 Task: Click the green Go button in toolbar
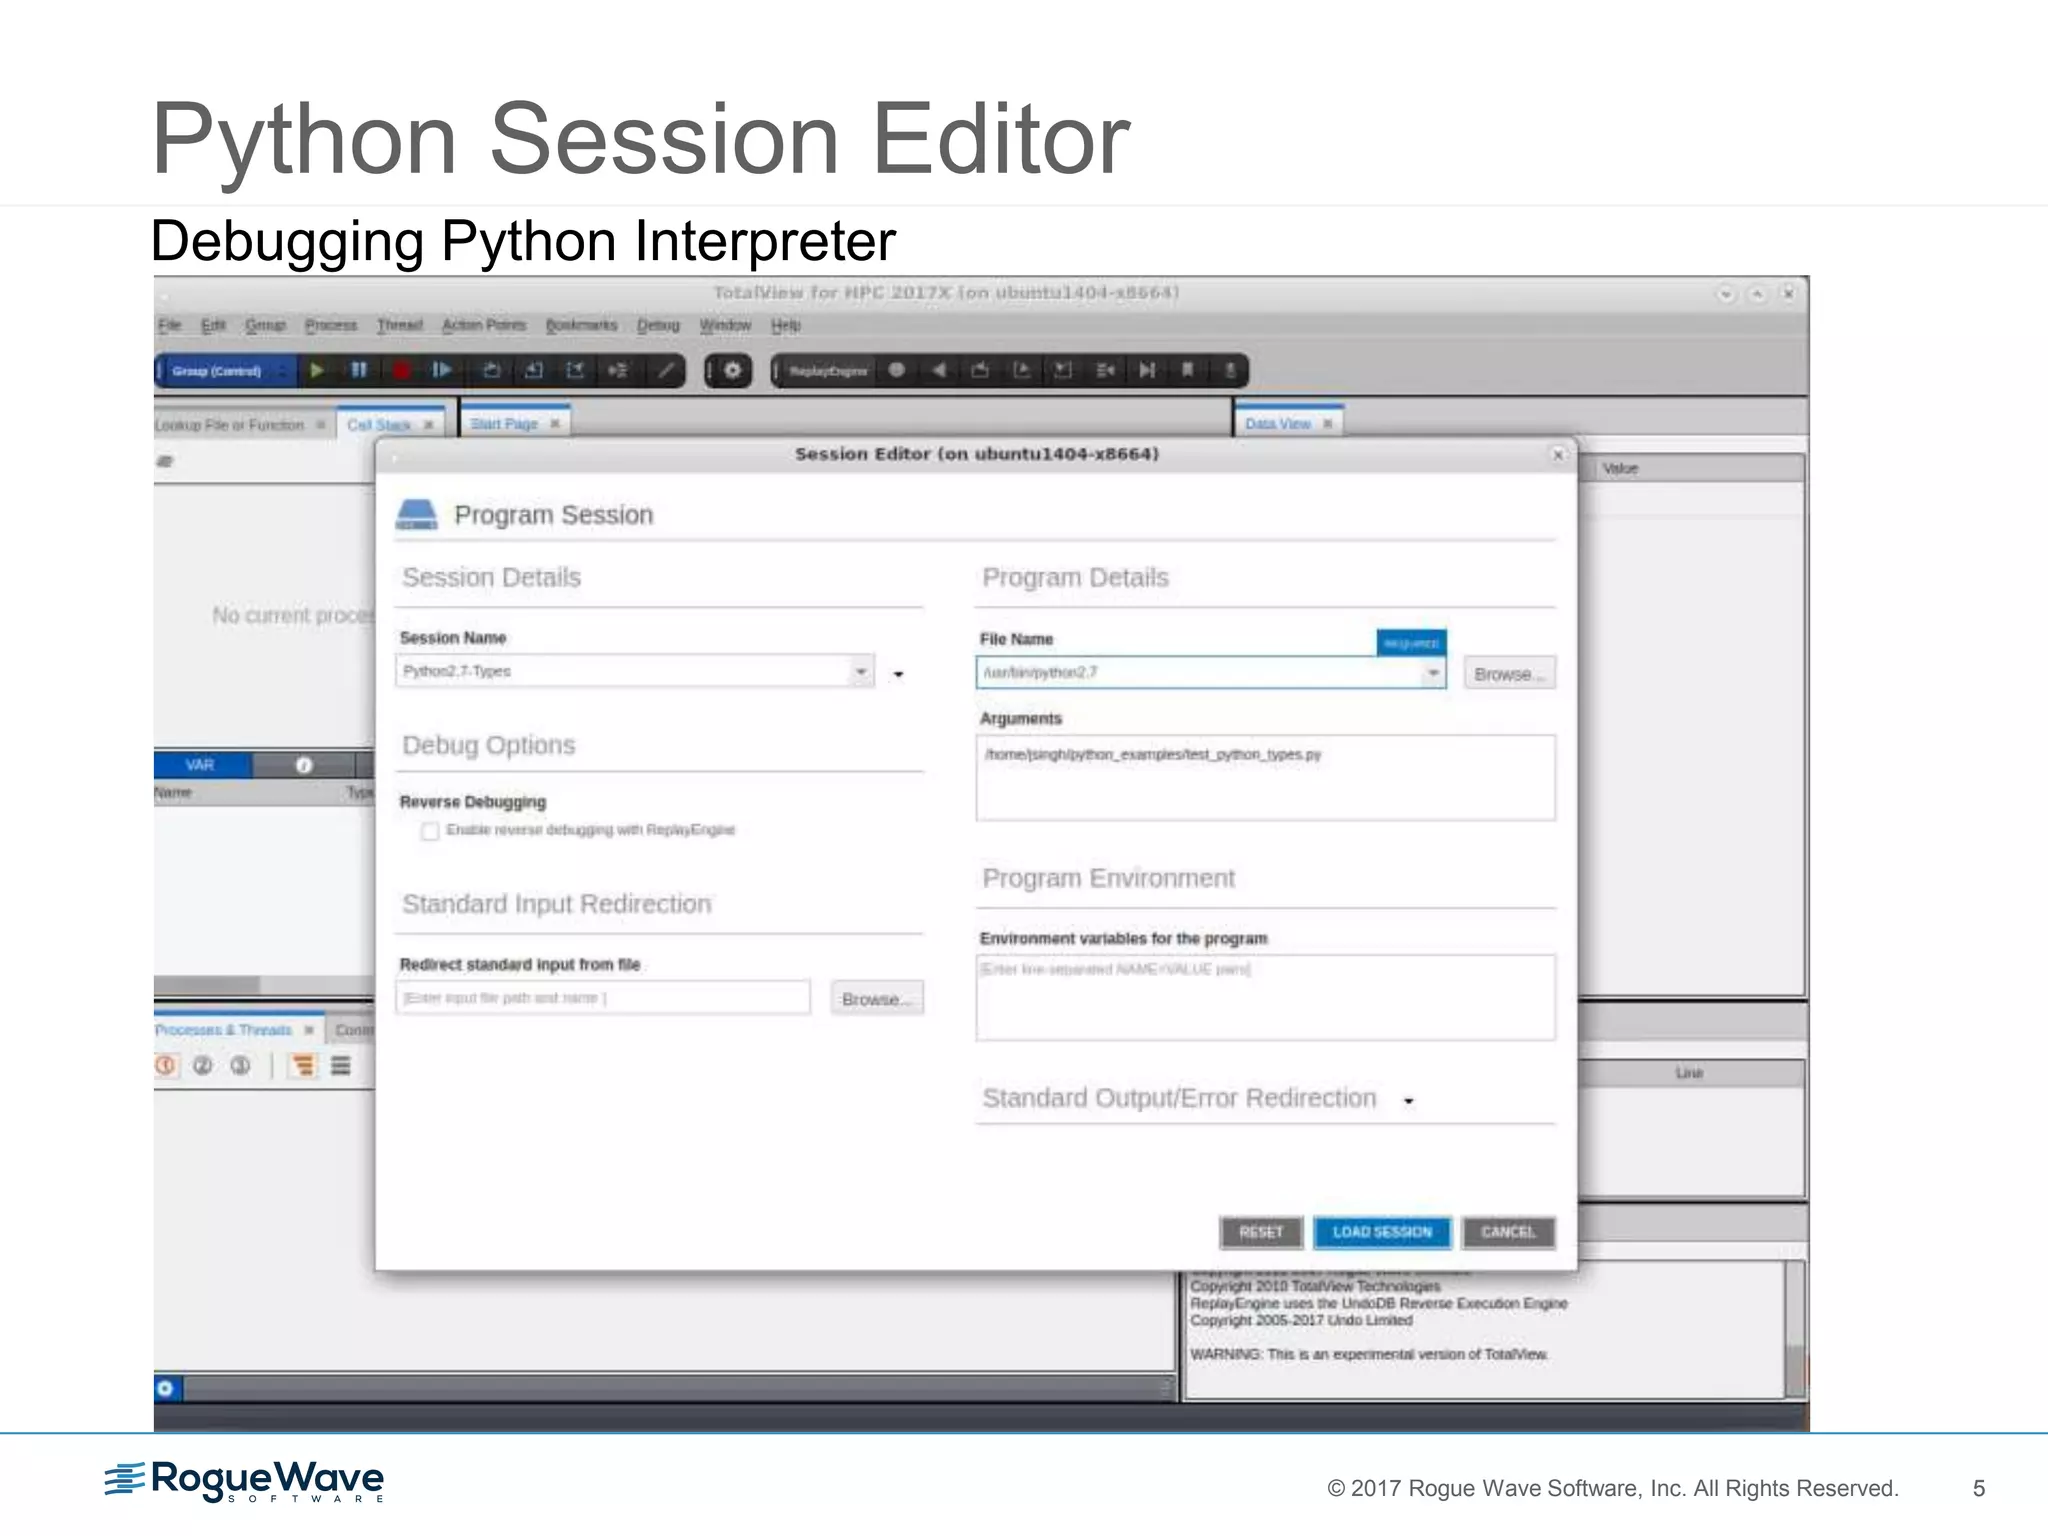point(317,370)
